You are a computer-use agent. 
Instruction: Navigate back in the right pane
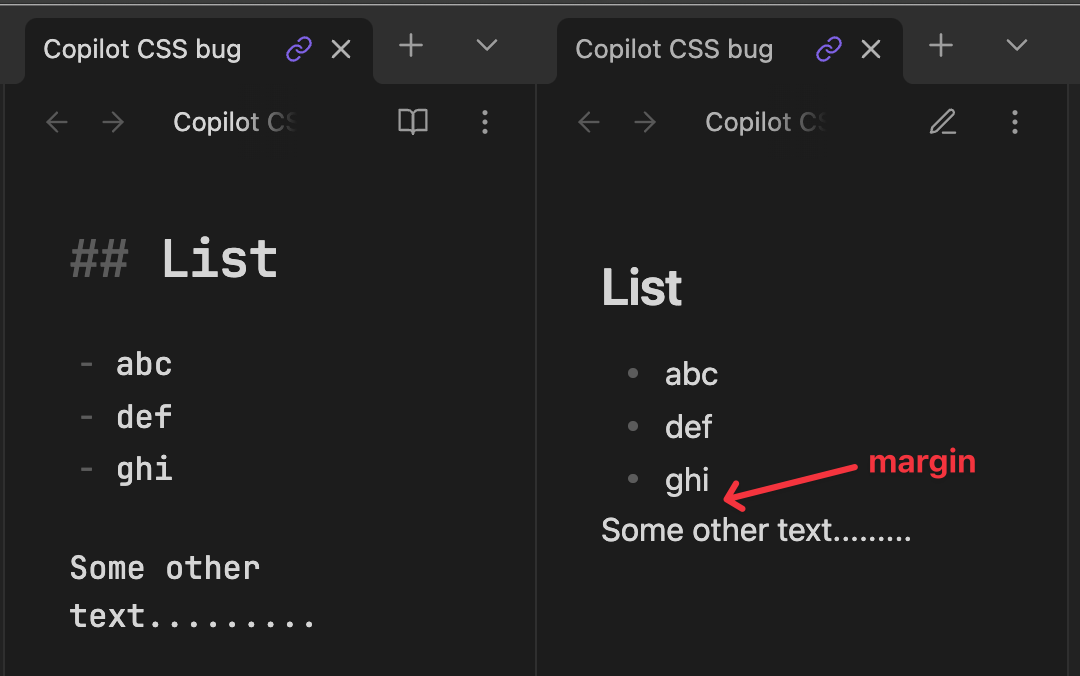tap(589, 122)
